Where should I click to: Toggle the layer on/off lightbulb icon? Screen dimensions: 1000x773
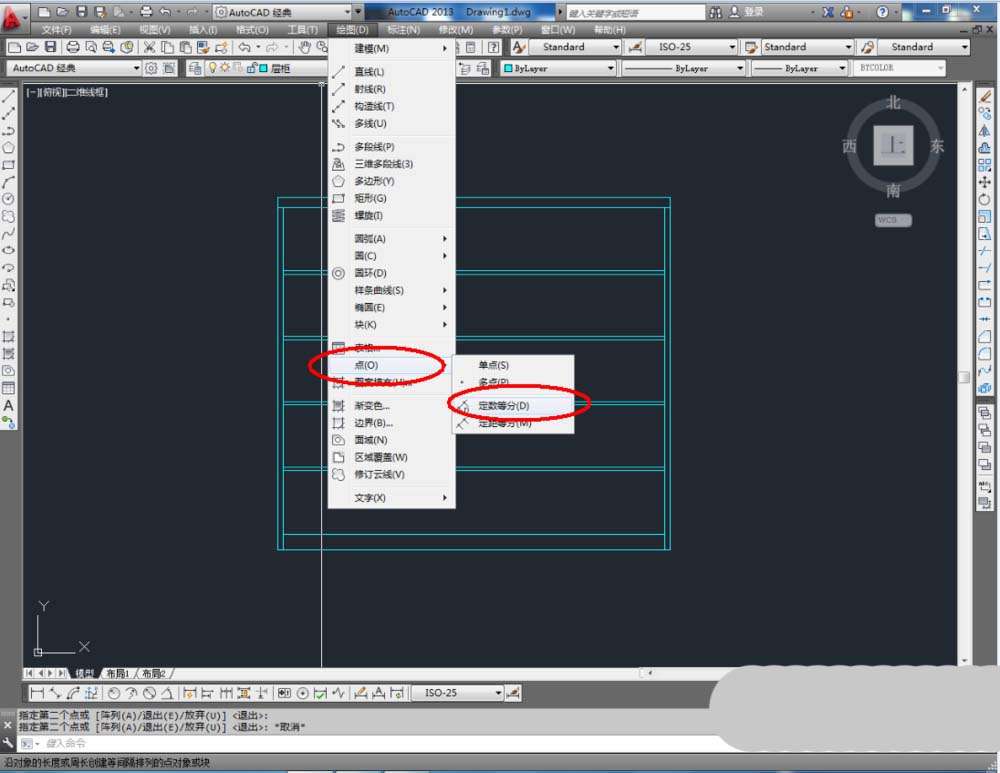tap(212, 68)
